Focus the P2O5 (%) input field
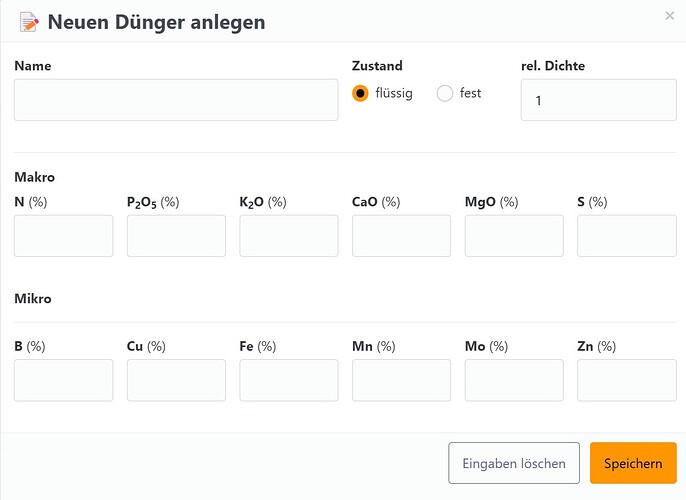 click(176, 236)
